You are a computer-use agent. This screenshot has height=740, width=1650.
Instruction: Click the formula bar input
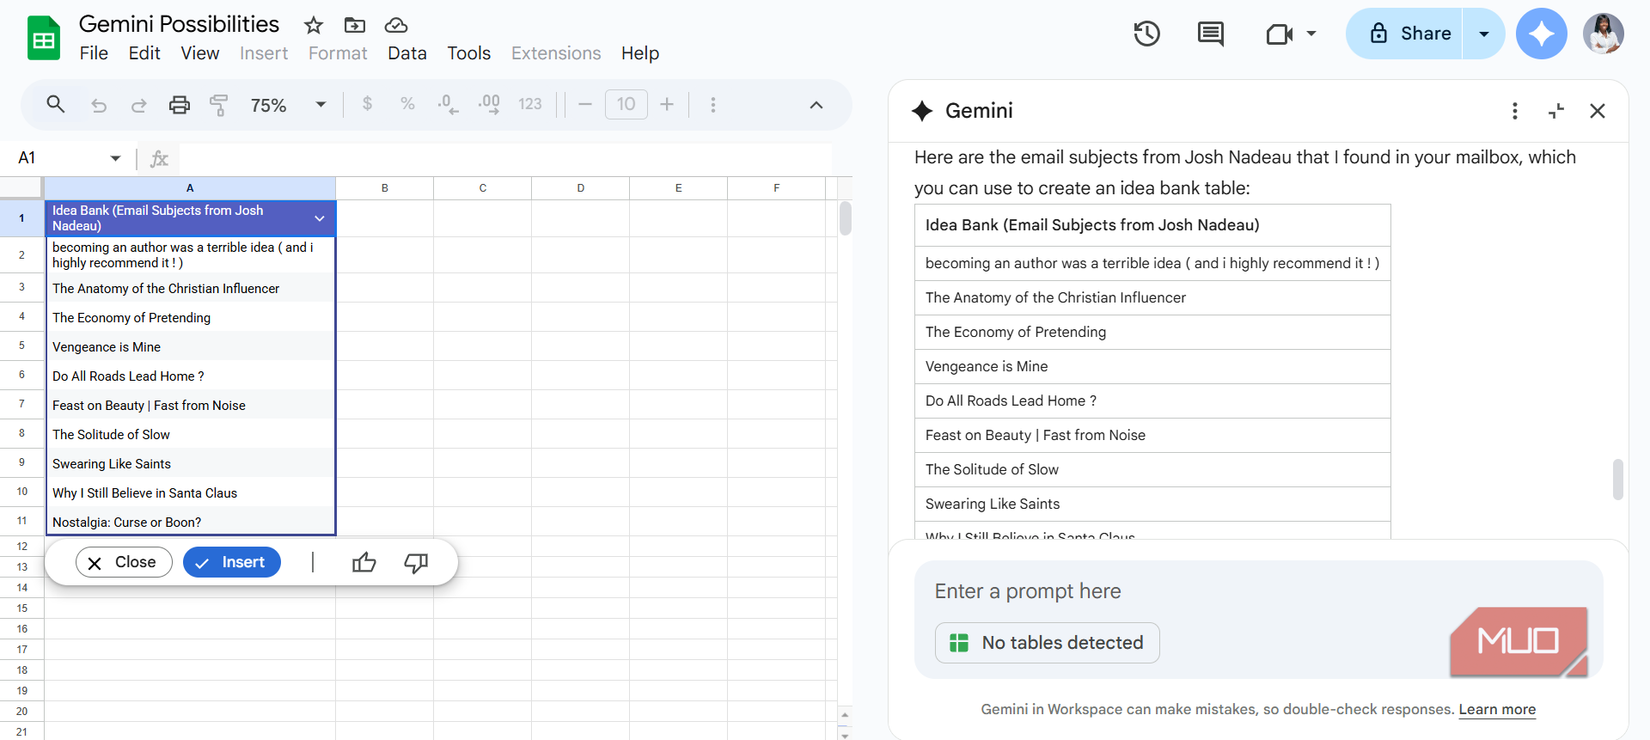tap(505, 158)
